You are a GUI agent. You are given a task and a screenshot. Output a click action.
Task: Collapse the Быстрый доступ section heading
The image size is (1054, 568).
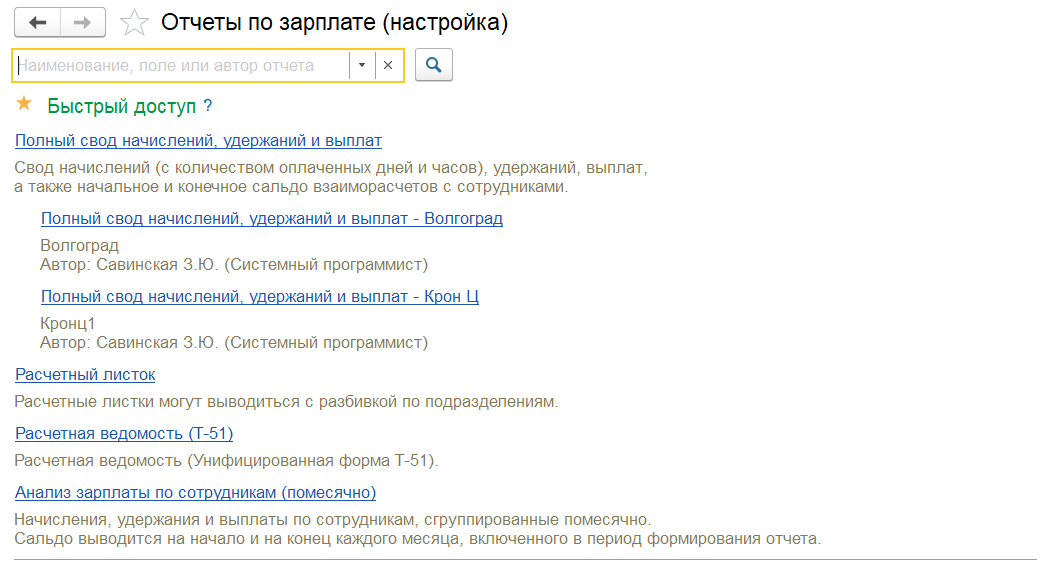click(121, 106)
